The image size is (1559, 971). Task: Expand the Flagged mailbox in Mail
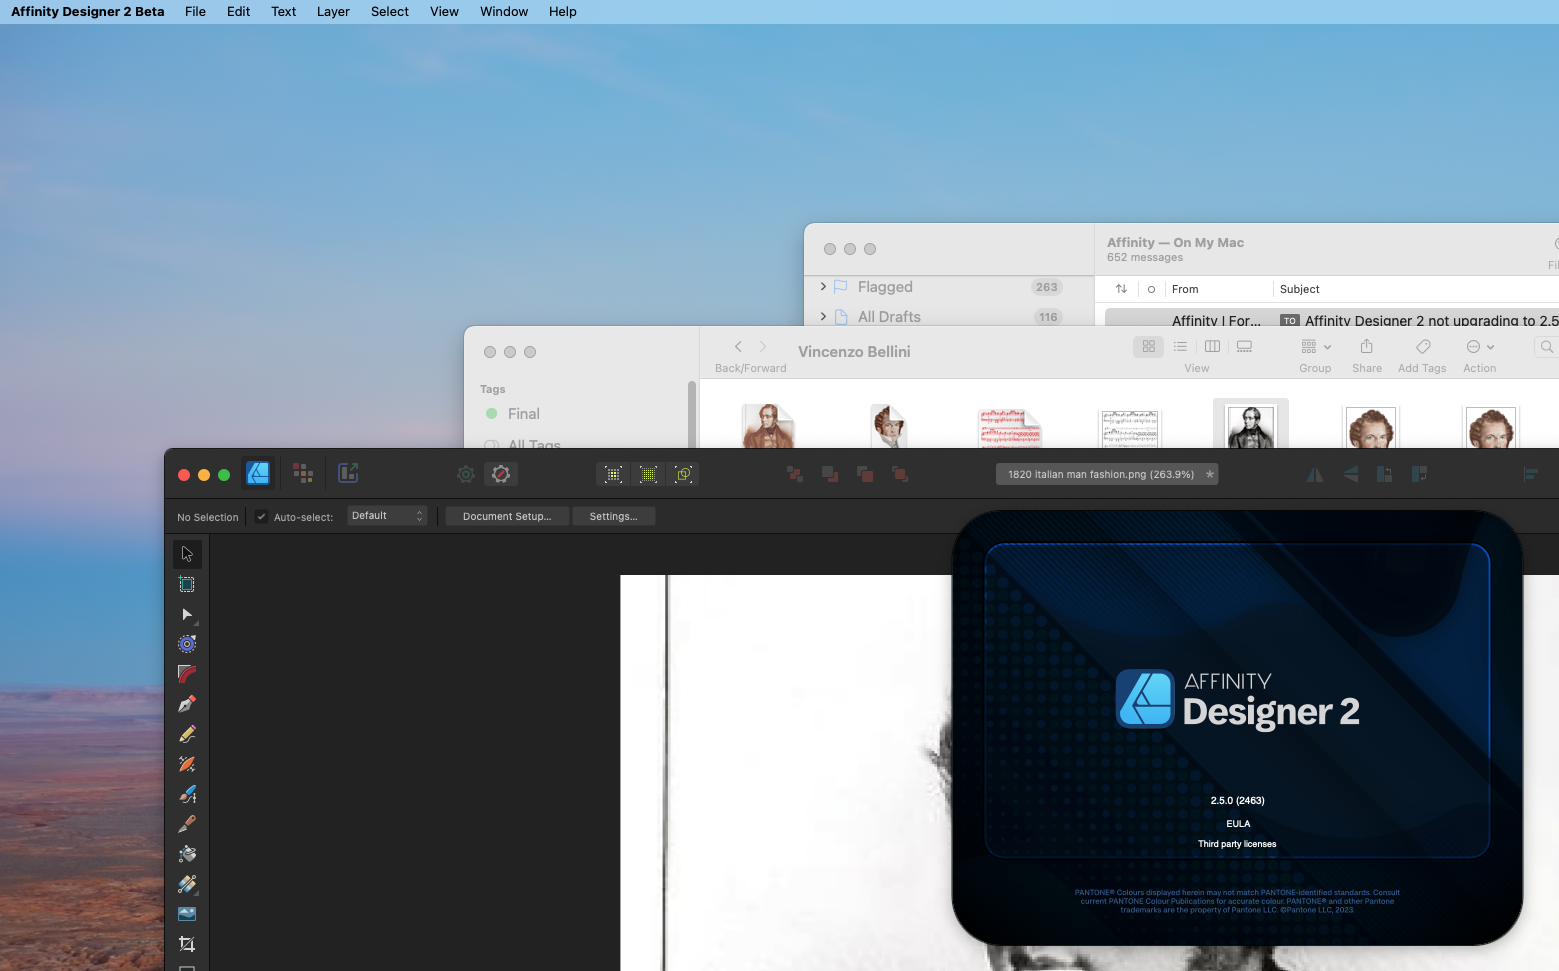(x=822, y=287)
